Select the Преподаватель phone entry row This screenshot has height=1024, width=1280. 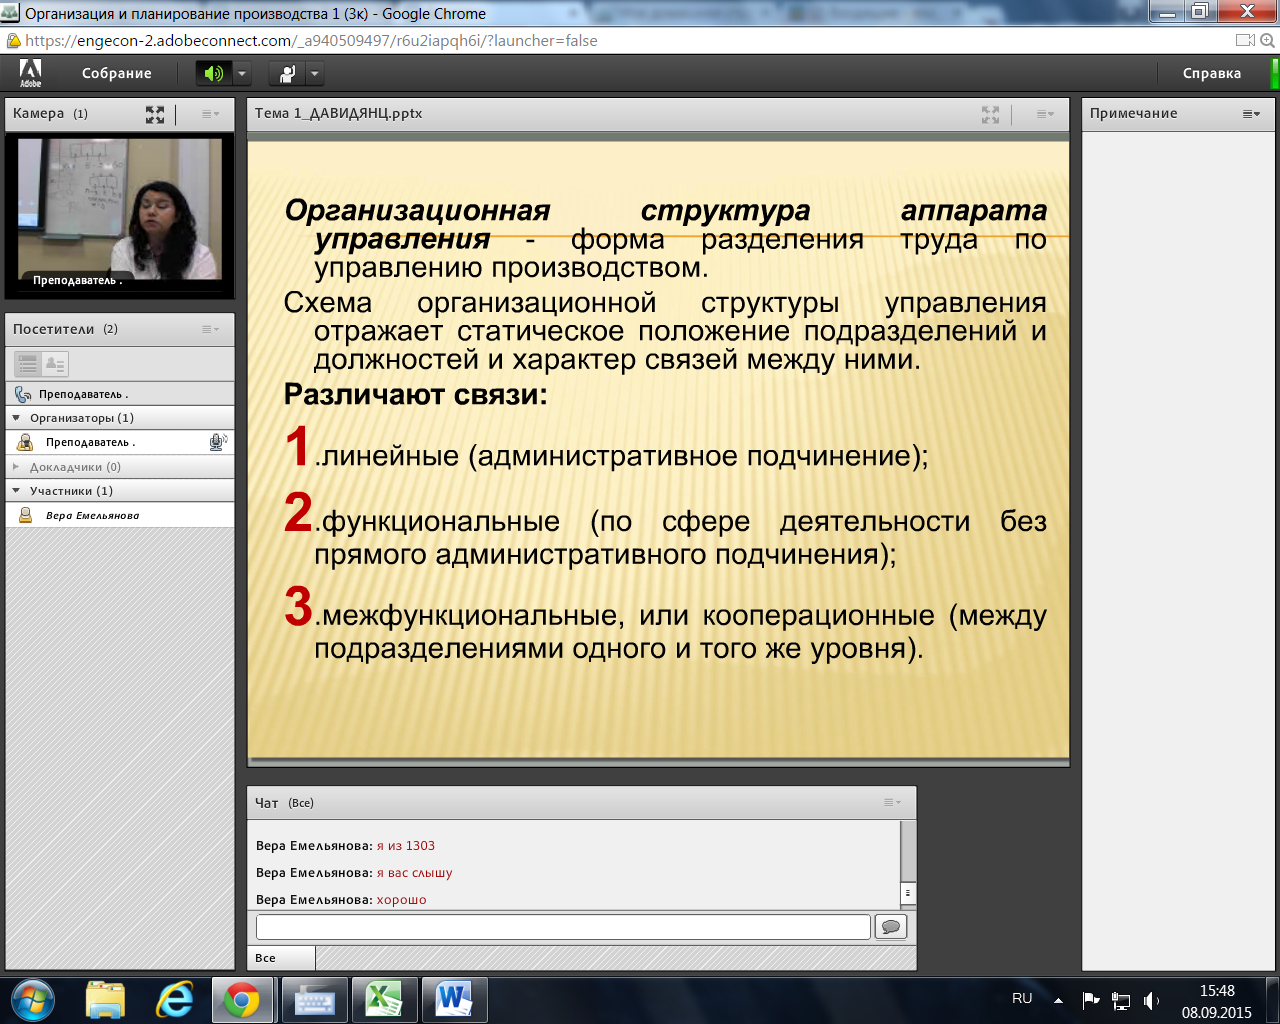click(x=120, y=394)
